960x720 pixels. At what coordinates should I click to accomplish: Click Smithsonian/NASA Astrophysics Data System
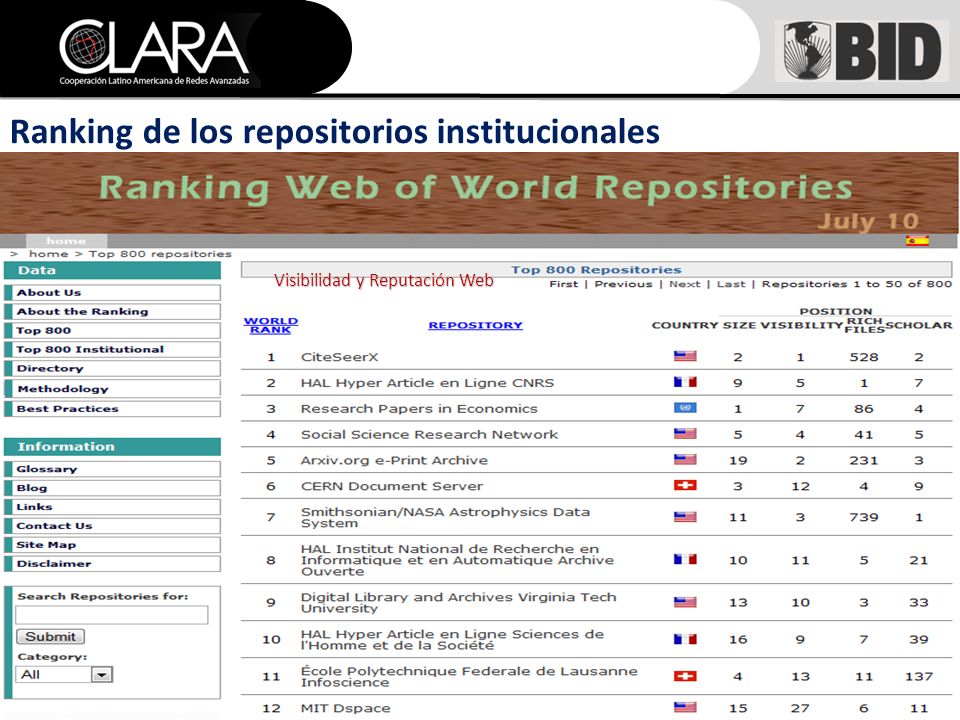click(x=445, y=517)
